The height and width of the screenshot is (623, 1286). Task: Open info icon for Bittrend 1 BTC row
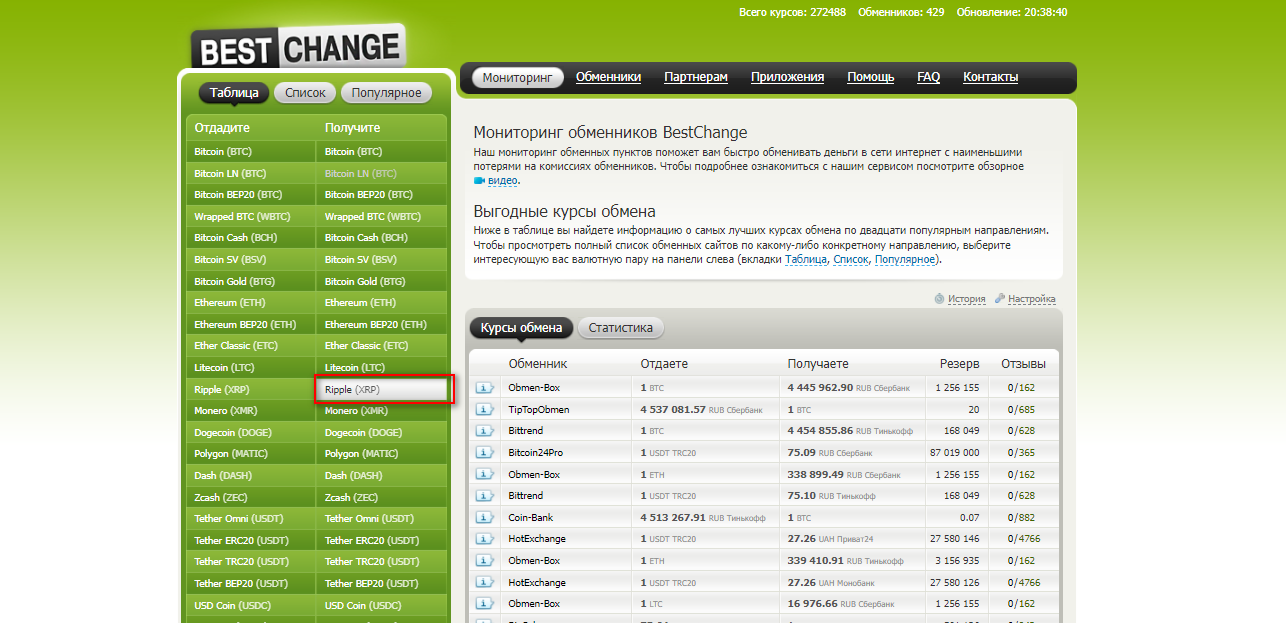pyautogui.click(x=485, y=431)
